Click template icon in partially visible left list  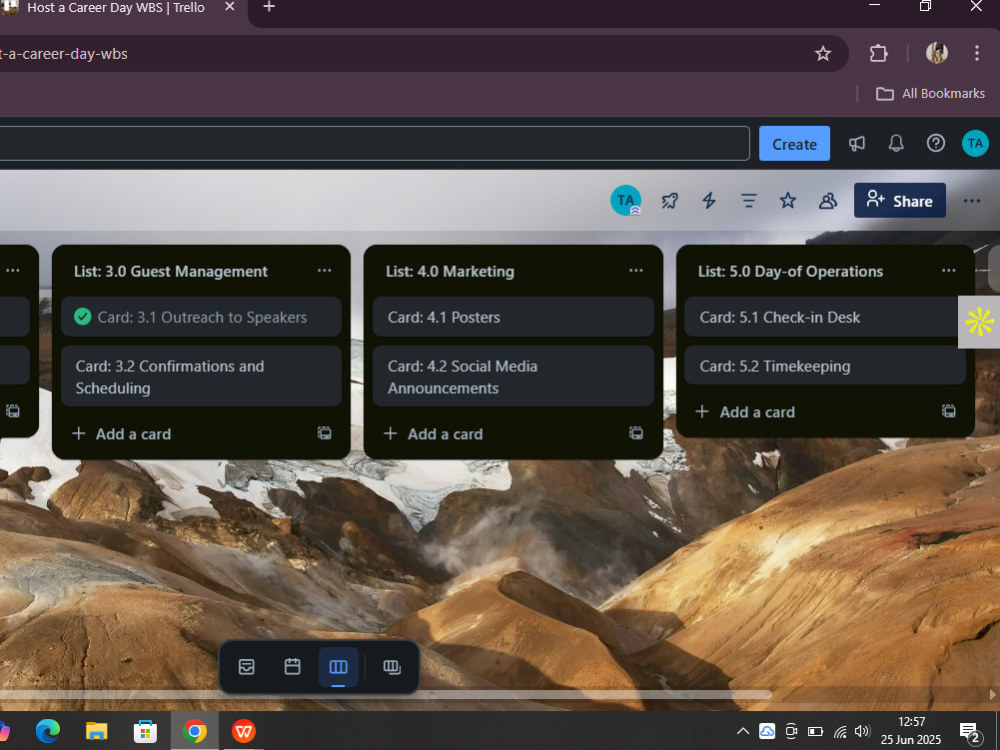13,411
